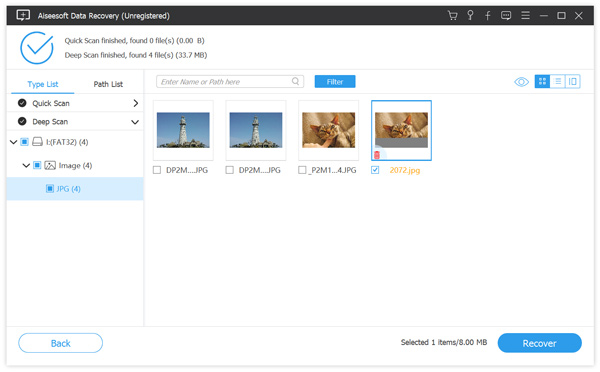Image resolution: width=600 pixels, height=372 pixels.
Task: Switch to content preview view
Action: pos(572,81)
